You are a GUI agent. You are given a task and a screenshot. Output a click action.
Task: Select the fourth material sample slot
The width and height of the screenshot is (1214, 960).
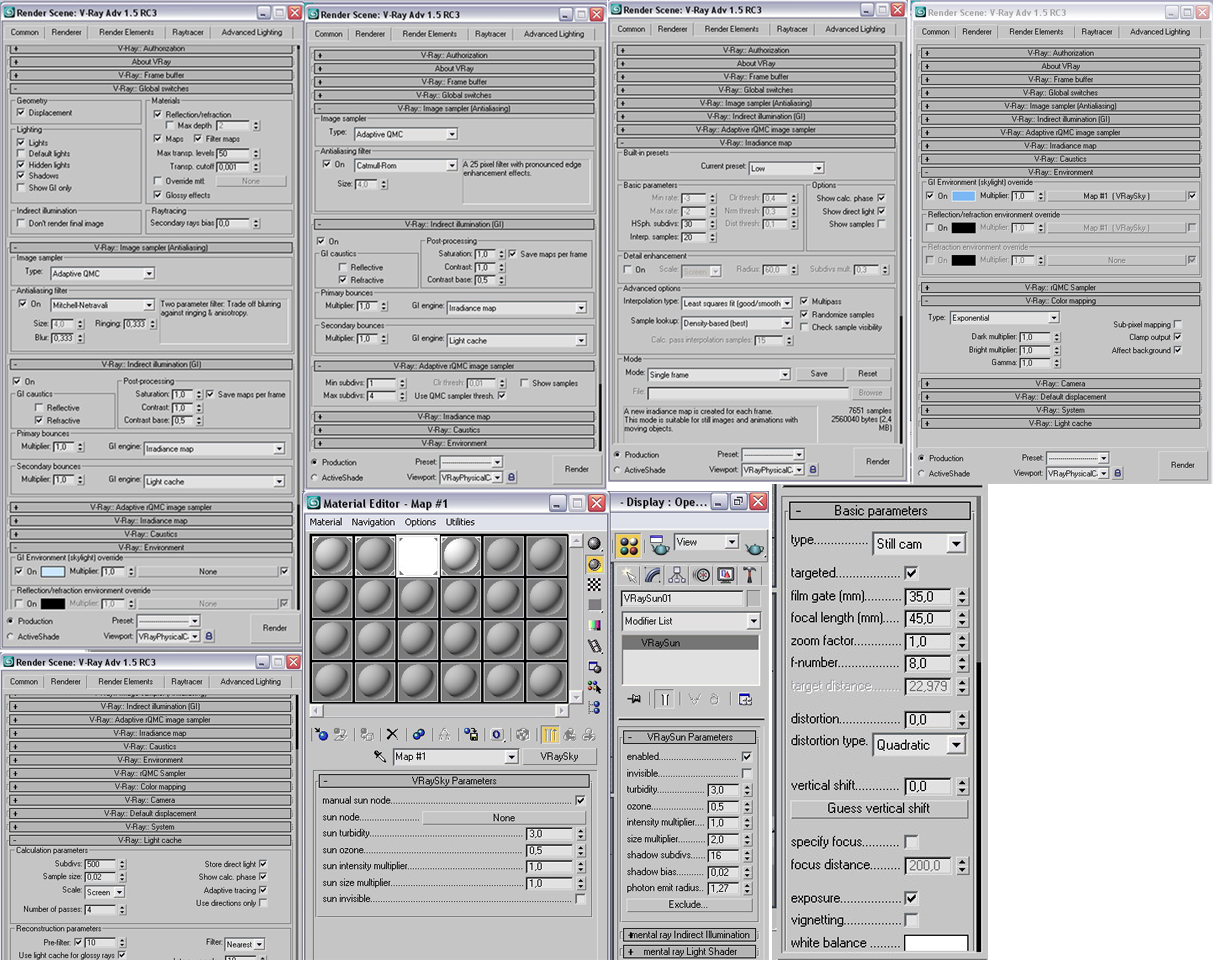click(460, 556)
